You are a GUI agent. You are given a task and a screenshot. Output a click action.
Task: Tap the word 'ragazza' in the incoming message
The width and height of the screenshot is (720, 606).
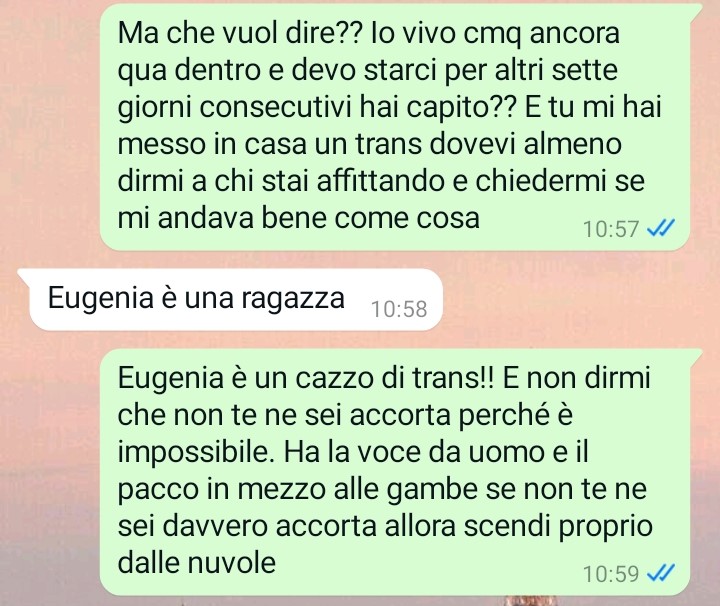(292, 299)
